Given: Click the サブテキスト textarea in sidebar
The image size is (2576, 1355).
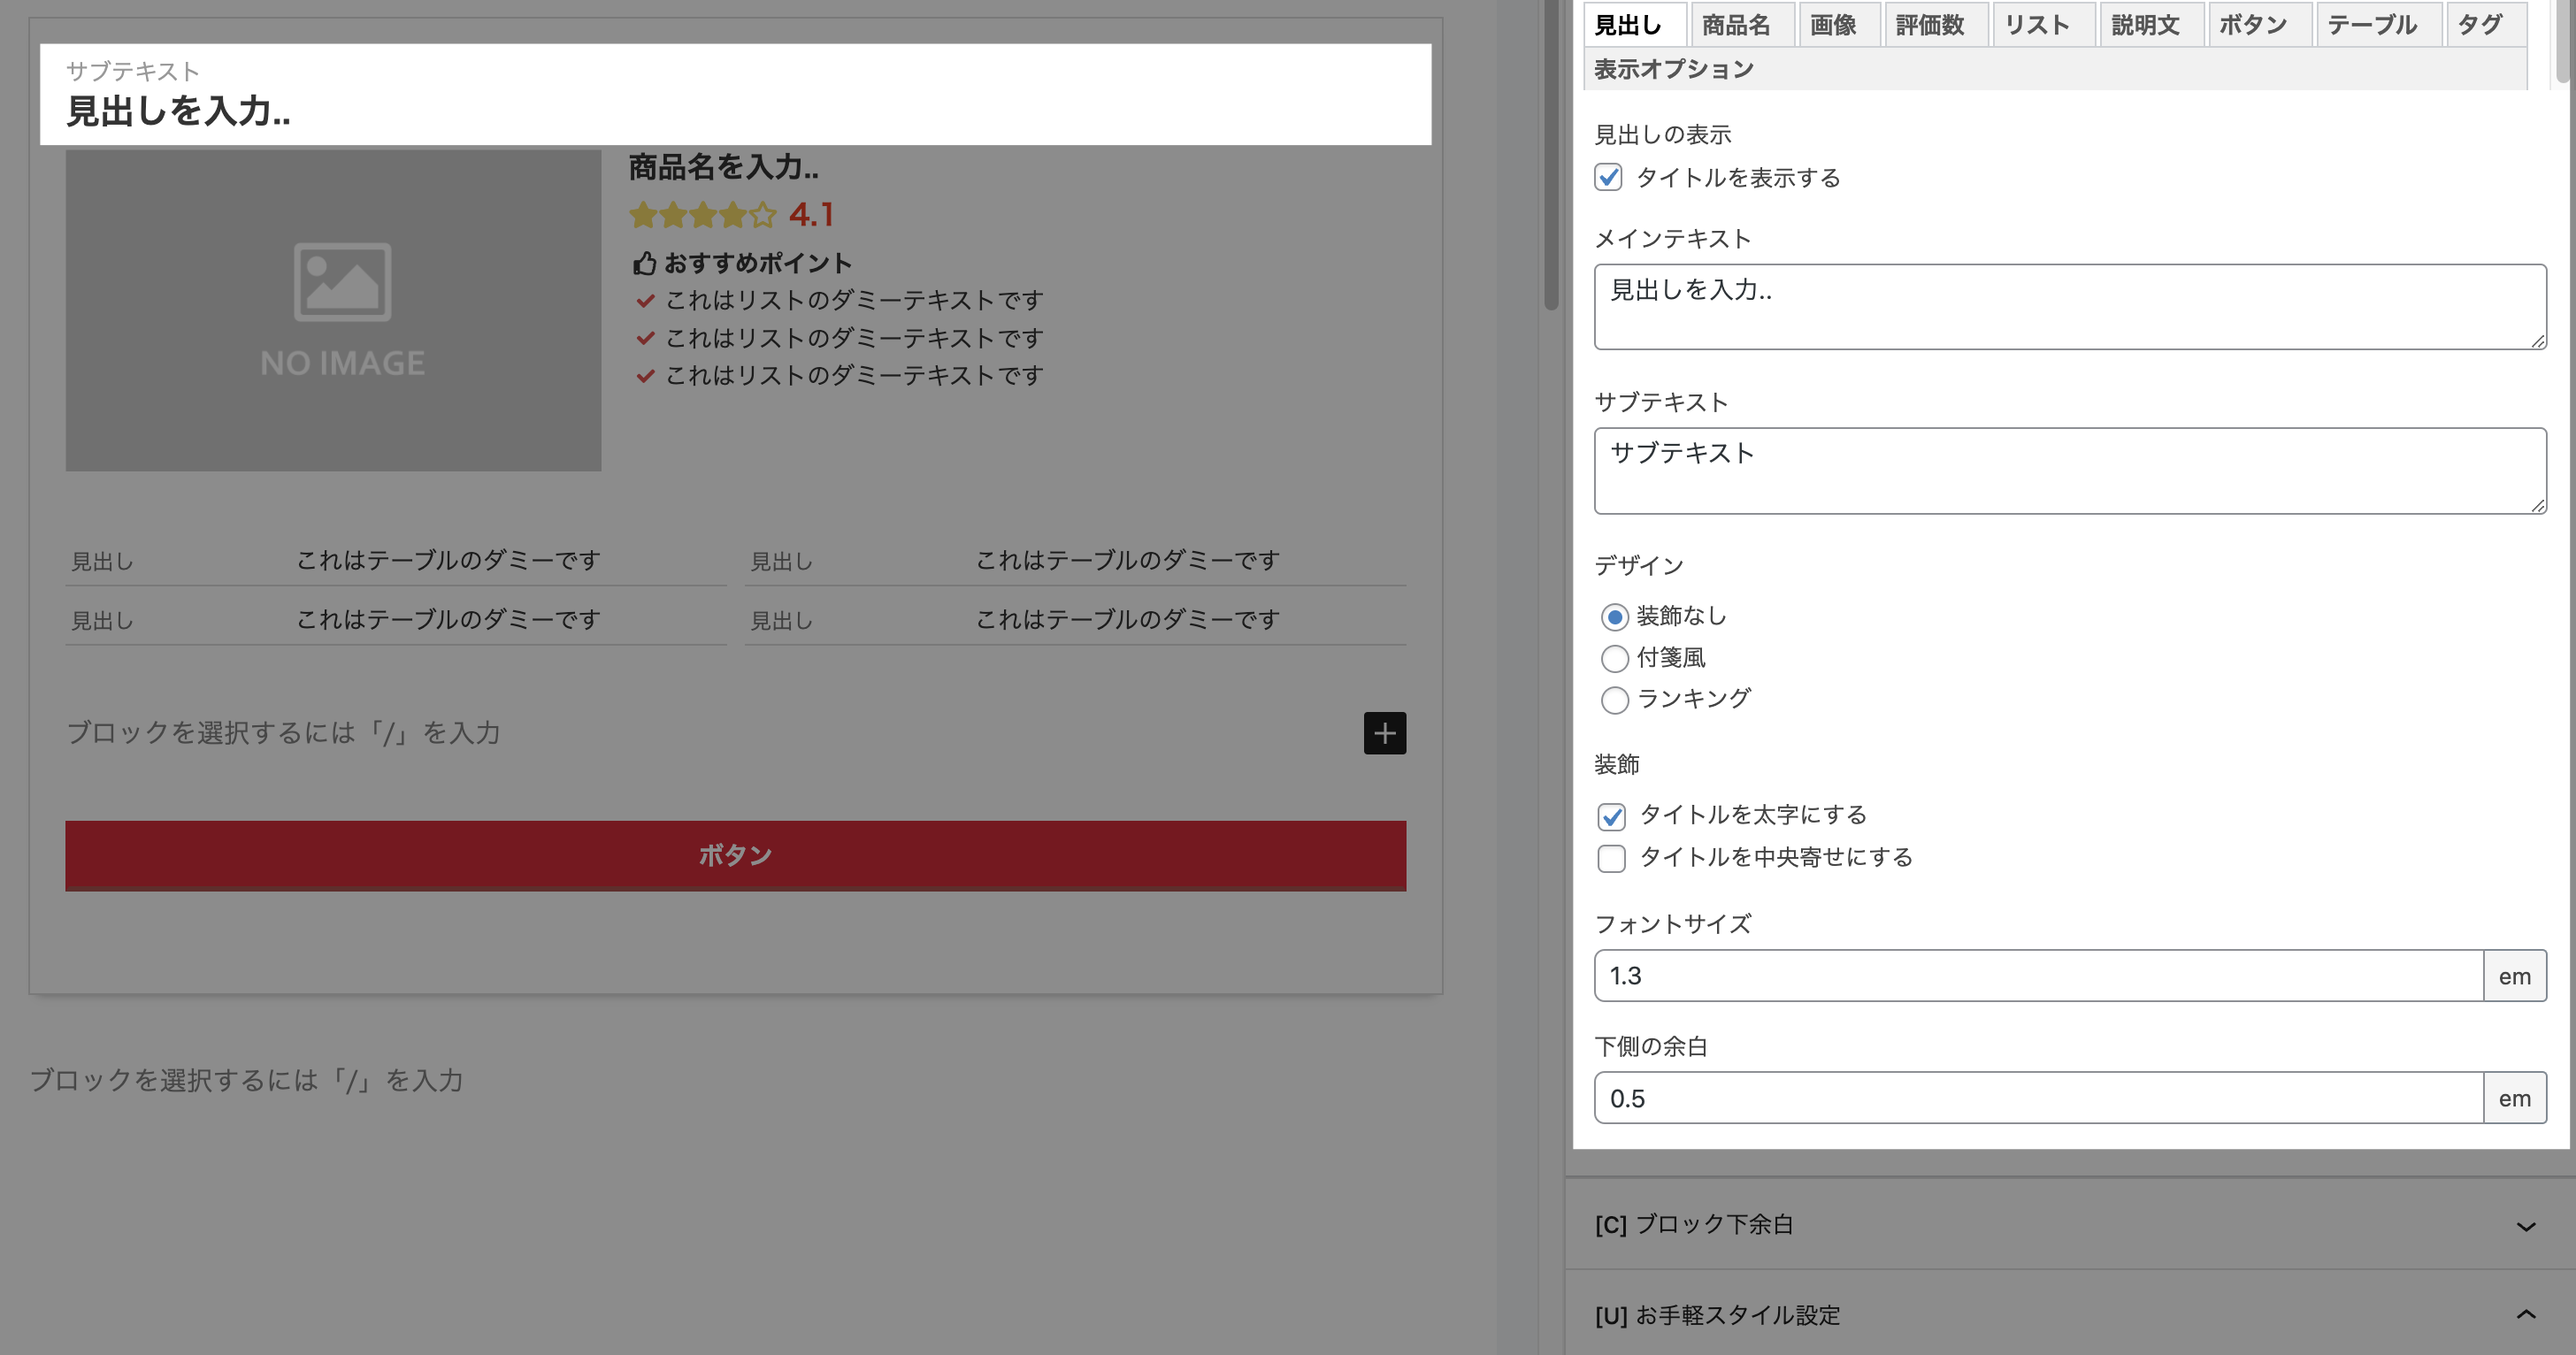Looking at the screenshot, I should click(2070, 471).
